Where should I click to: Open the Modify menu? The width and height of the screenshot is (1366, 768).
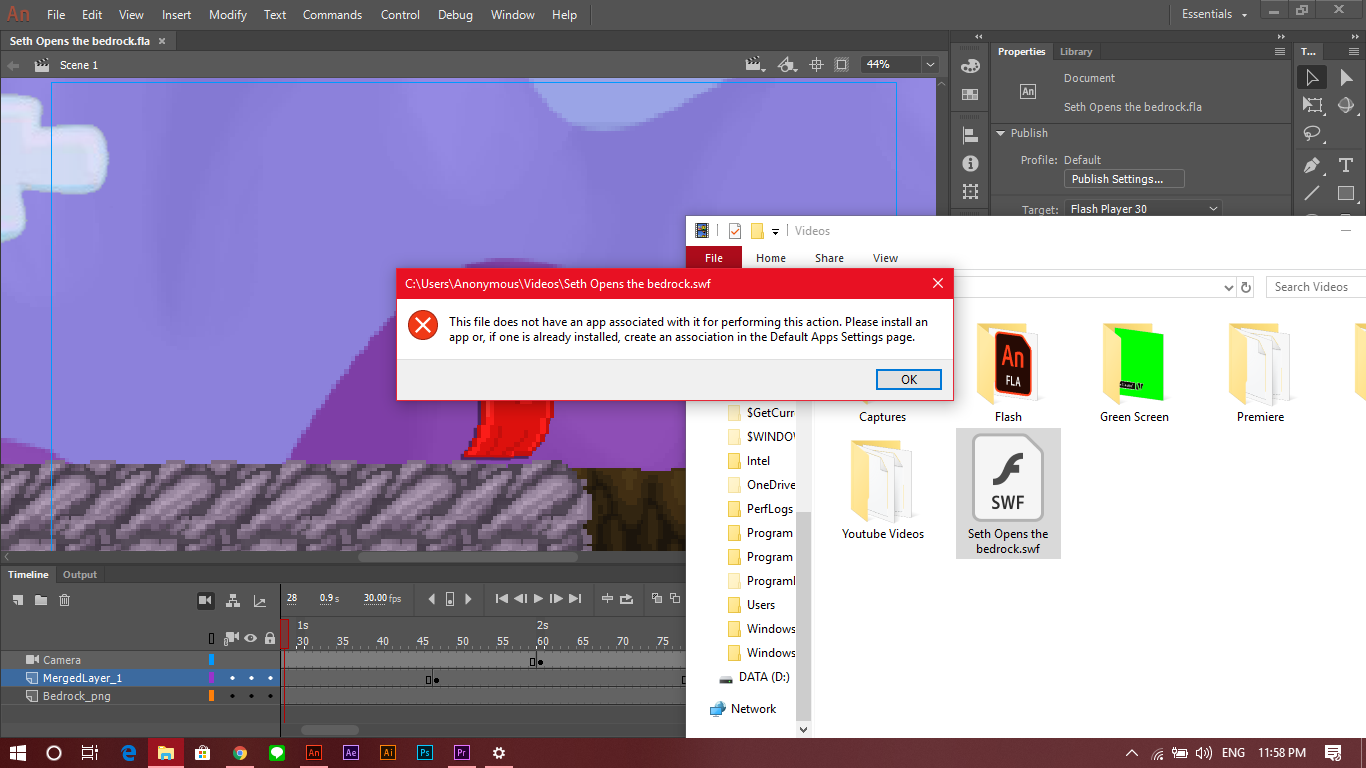pos(228,15)
